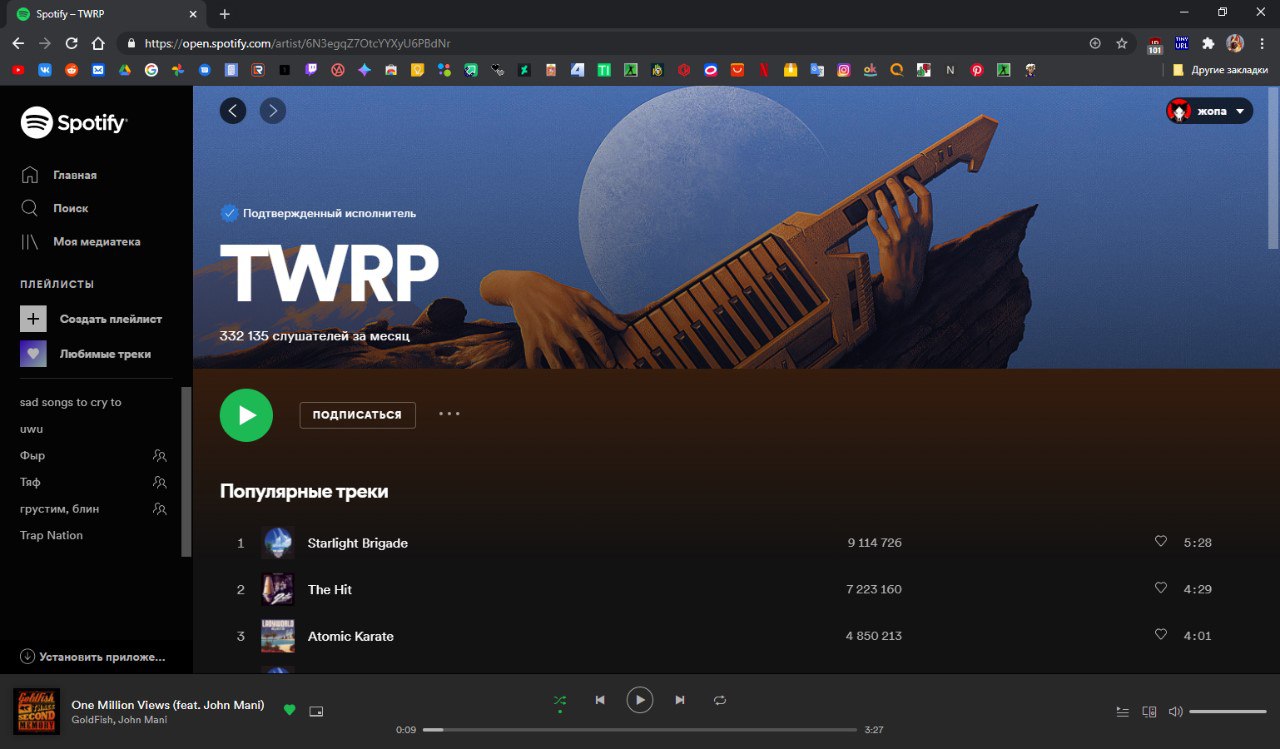Toggle shuffle playback
1280x749 pixels.
[x=560, y=700]
